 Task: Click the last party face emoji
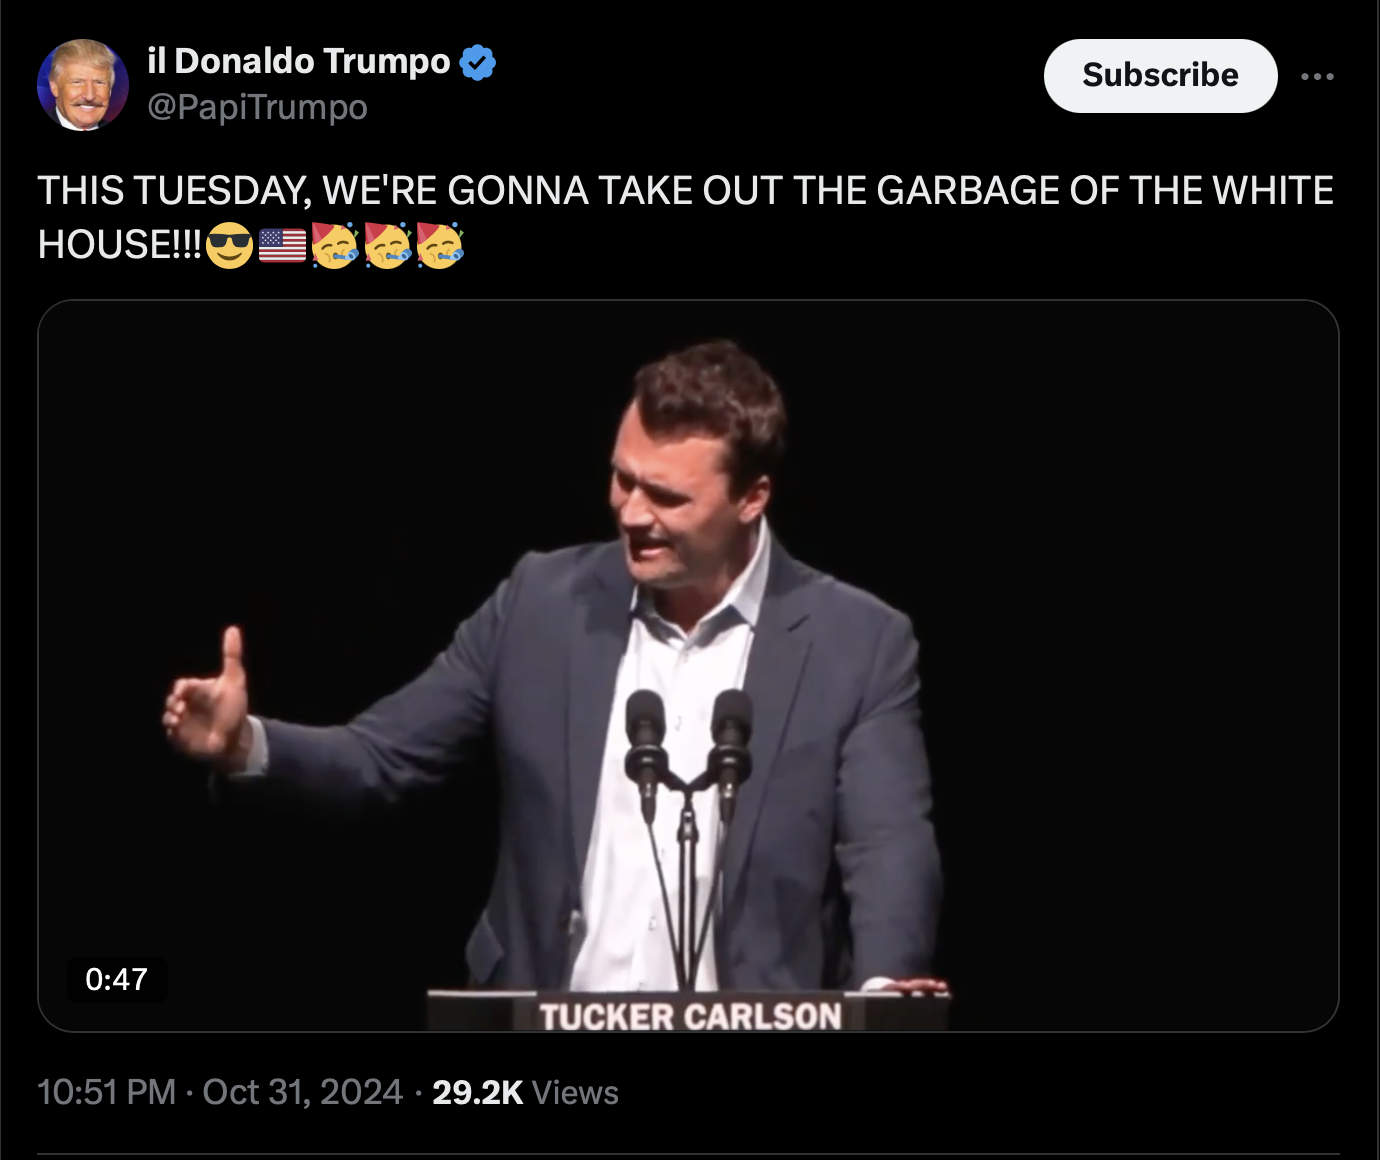pyautogui.click(x=440, y=245)
